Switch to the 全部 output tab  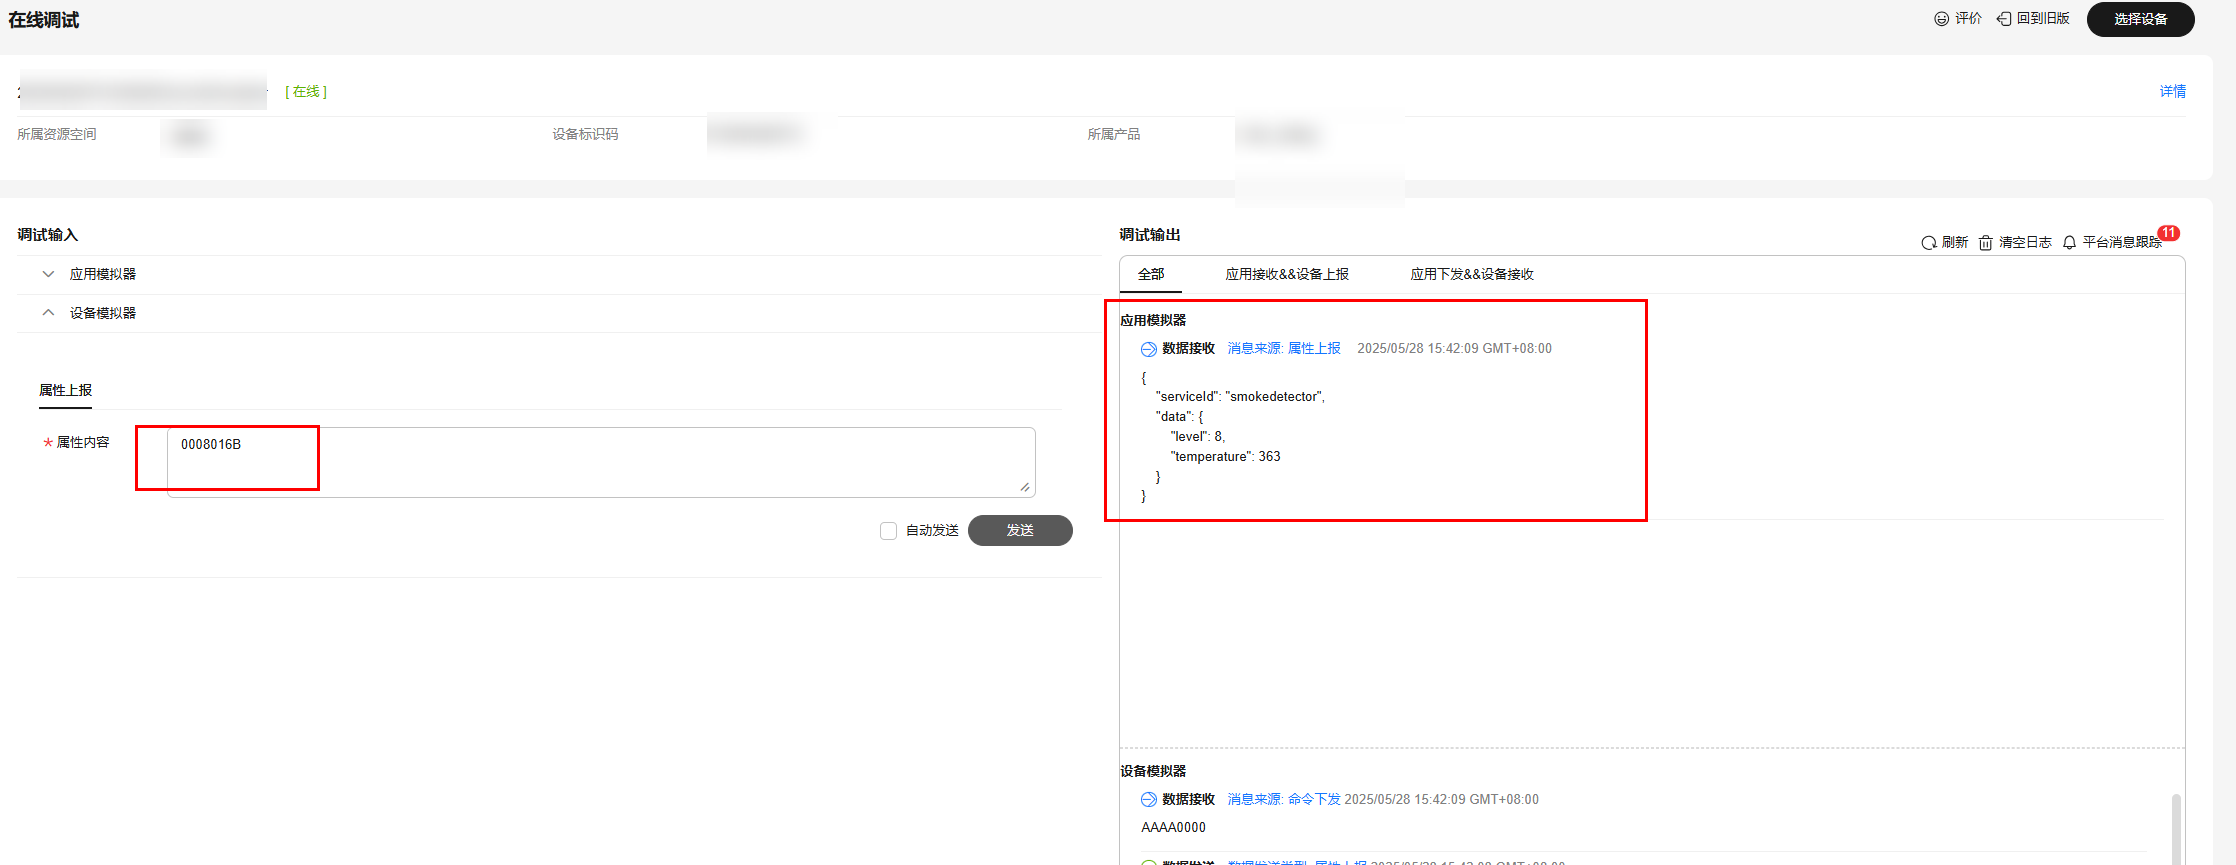1151,274
